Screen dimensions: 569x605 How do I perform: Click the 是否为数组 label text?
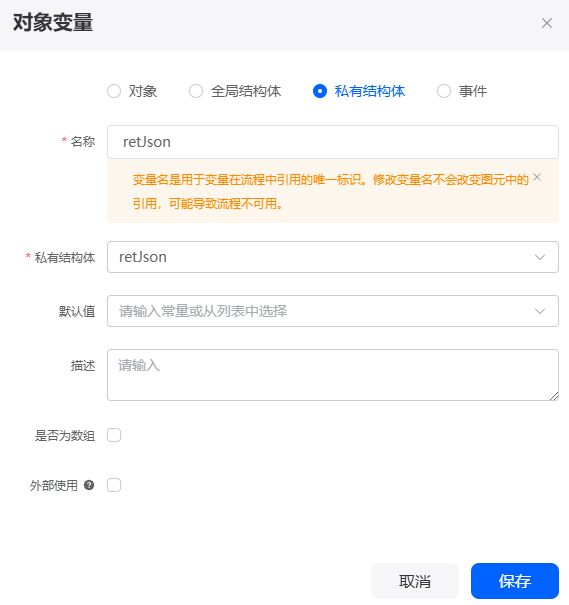(65, 436)
